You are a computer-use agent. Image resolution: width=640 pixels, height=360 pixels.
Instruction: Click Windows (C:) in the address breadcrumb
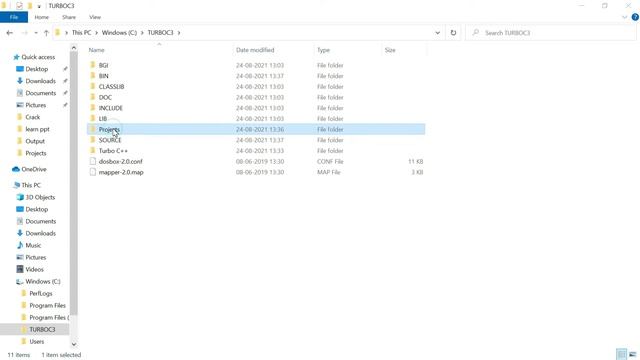point(119,33)
